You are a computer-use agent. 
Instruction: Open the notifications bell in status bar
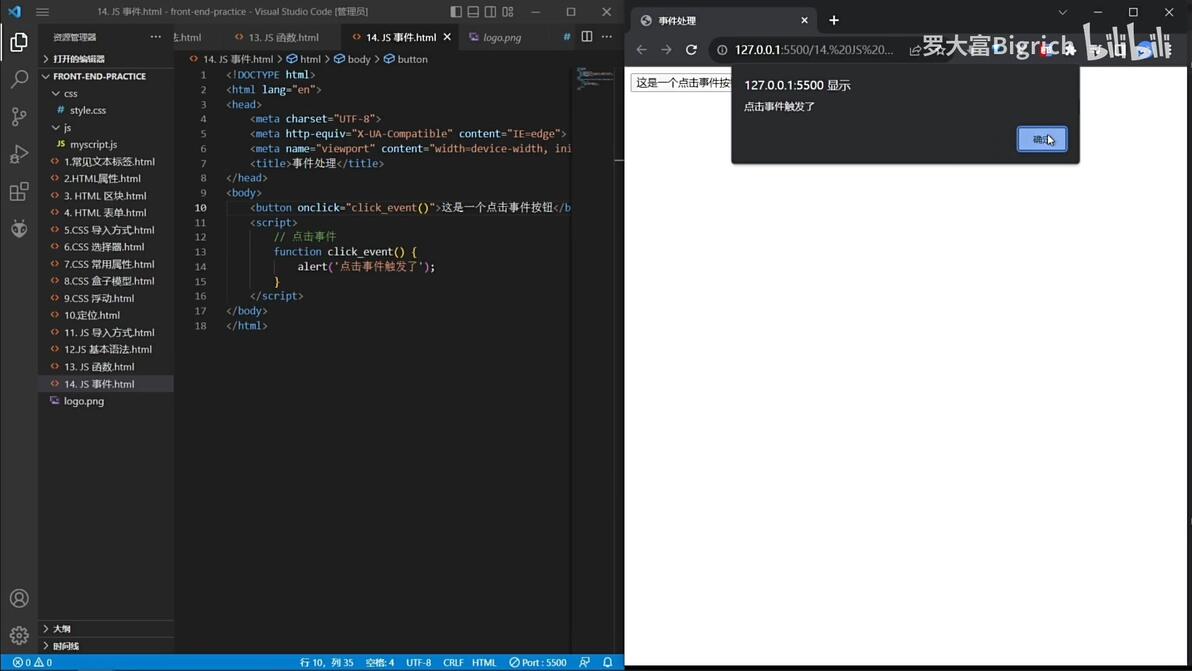(607, 663)
